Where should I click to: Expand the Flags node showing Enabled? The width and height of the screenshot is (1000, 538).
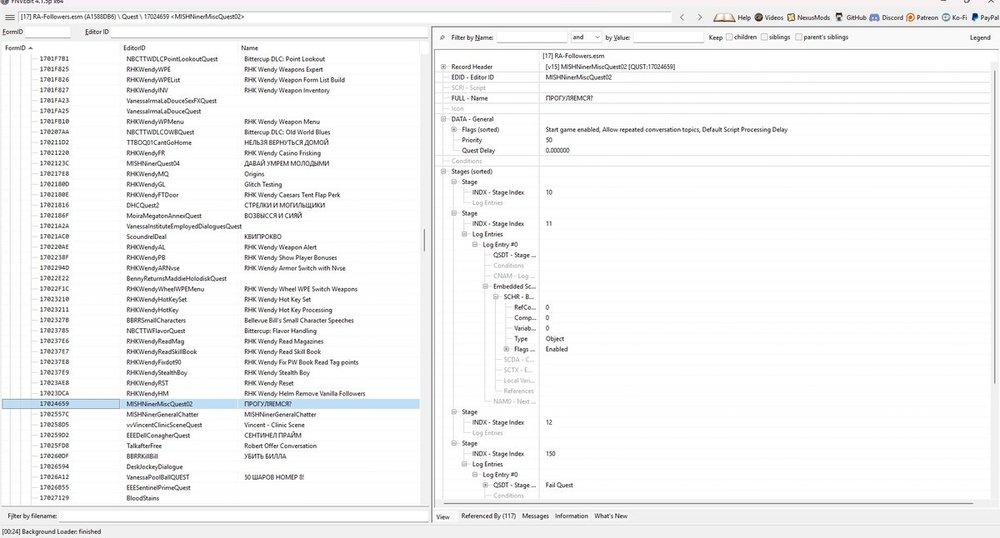tap(506, 349)
